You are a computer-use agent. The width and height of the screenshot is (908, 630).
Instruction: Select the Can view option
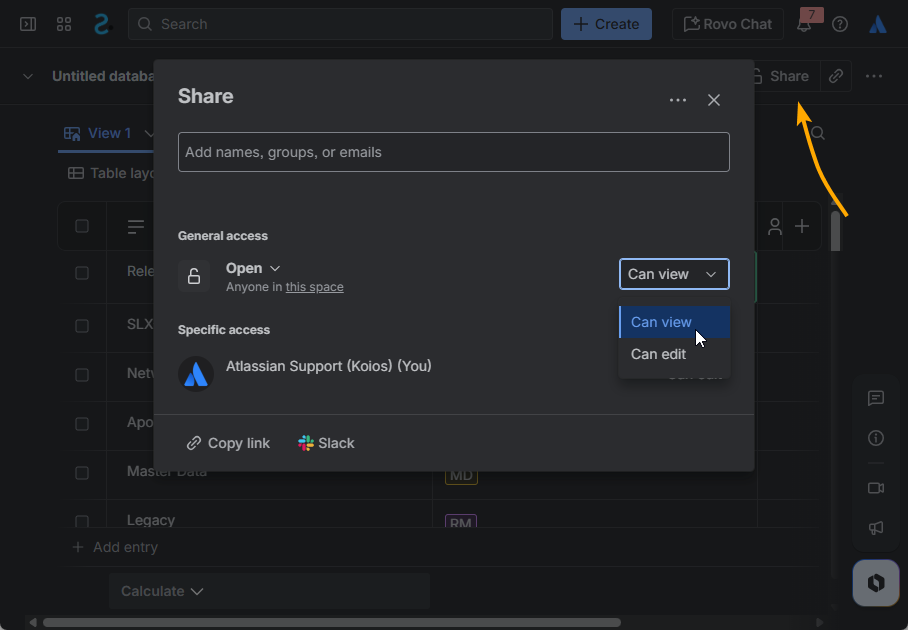click(x=675, y=322)
